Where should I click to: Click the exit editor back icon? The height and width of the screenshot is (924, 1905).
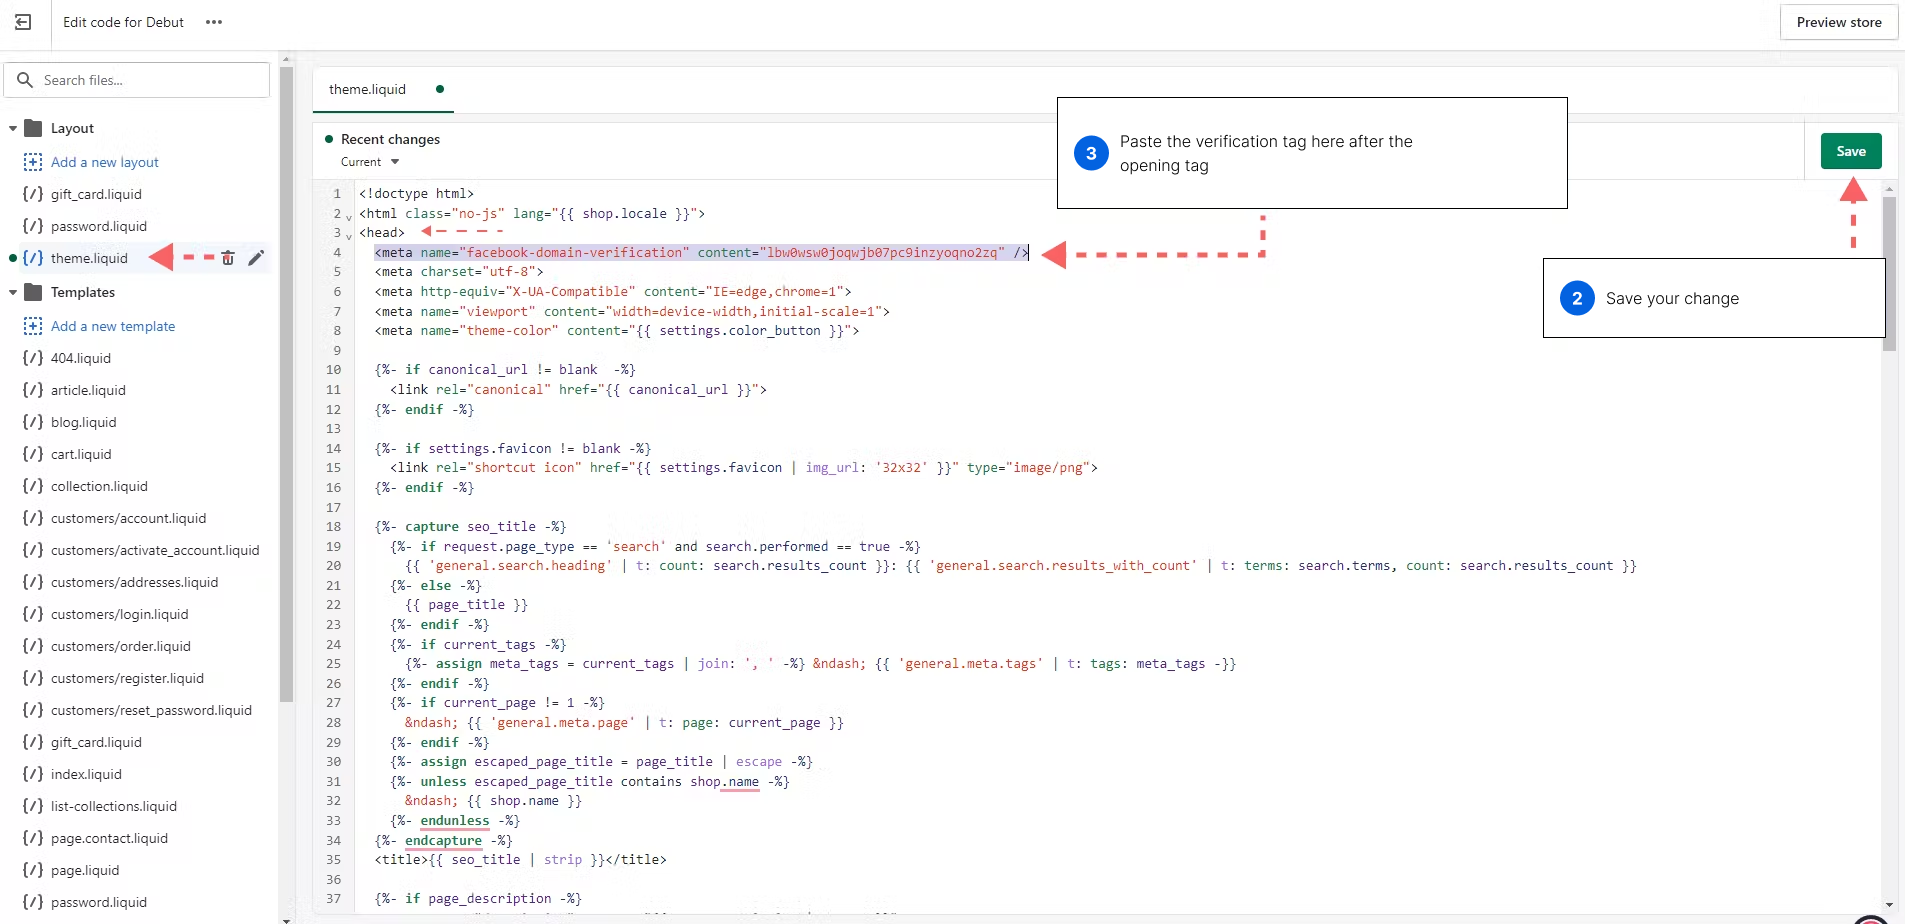click(x=23, y=22)
